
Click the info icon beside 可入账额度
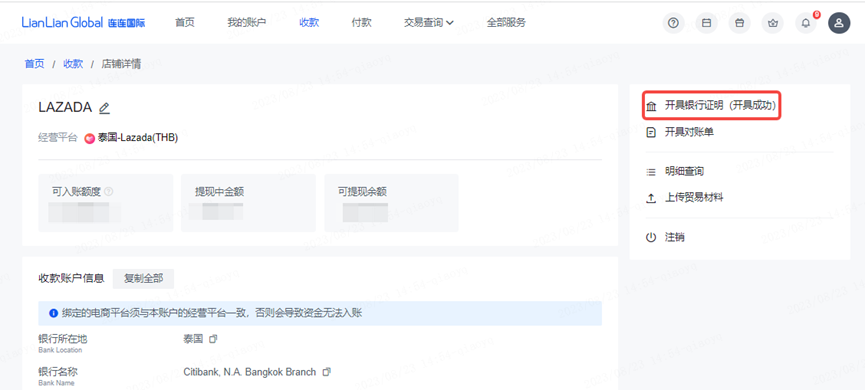(x=109, y=191)
